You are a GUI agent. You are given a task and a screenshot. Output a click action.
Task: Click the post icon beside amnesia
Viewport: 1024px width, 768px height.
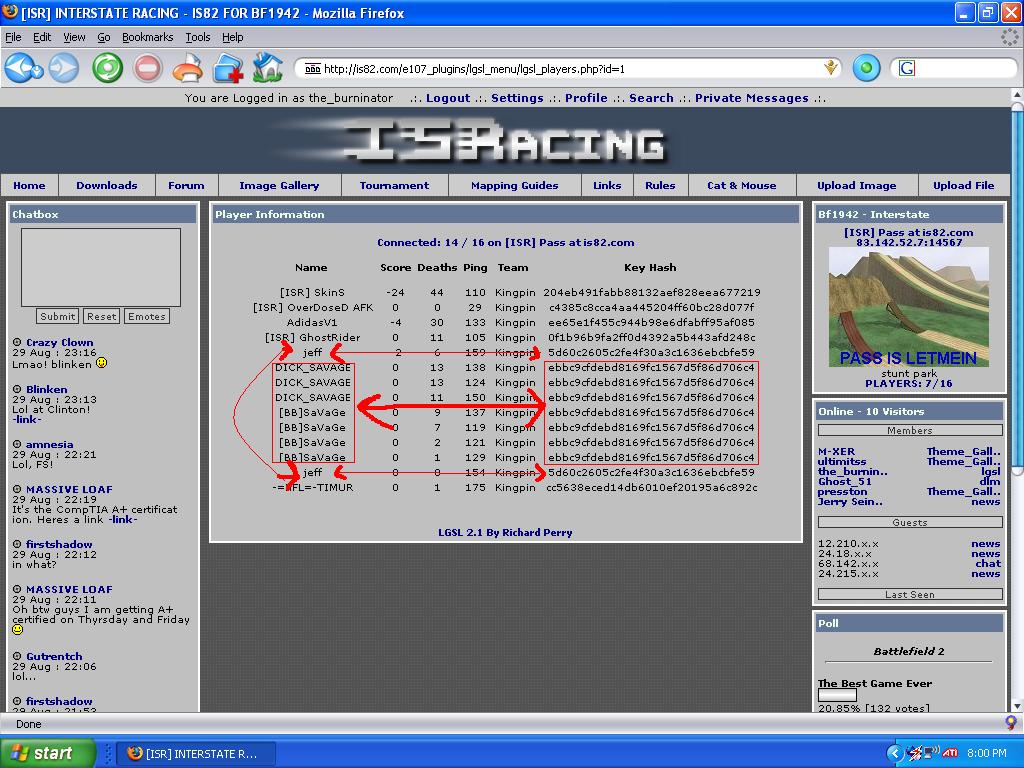[x=17, y=443]
